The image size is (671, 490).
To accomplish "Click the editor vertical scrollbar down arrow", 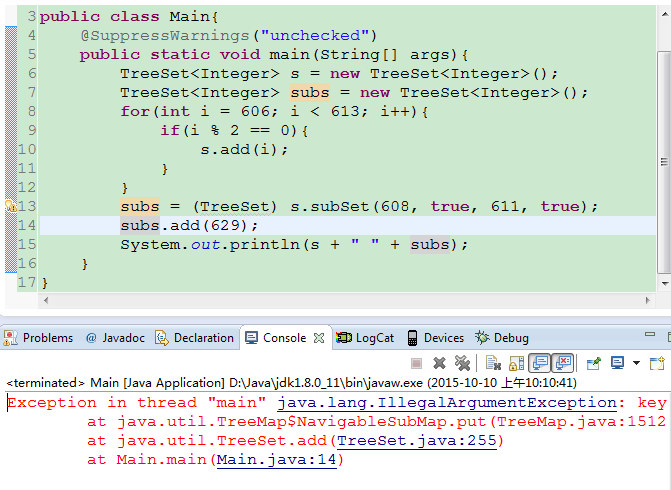I will pos(665,283).
